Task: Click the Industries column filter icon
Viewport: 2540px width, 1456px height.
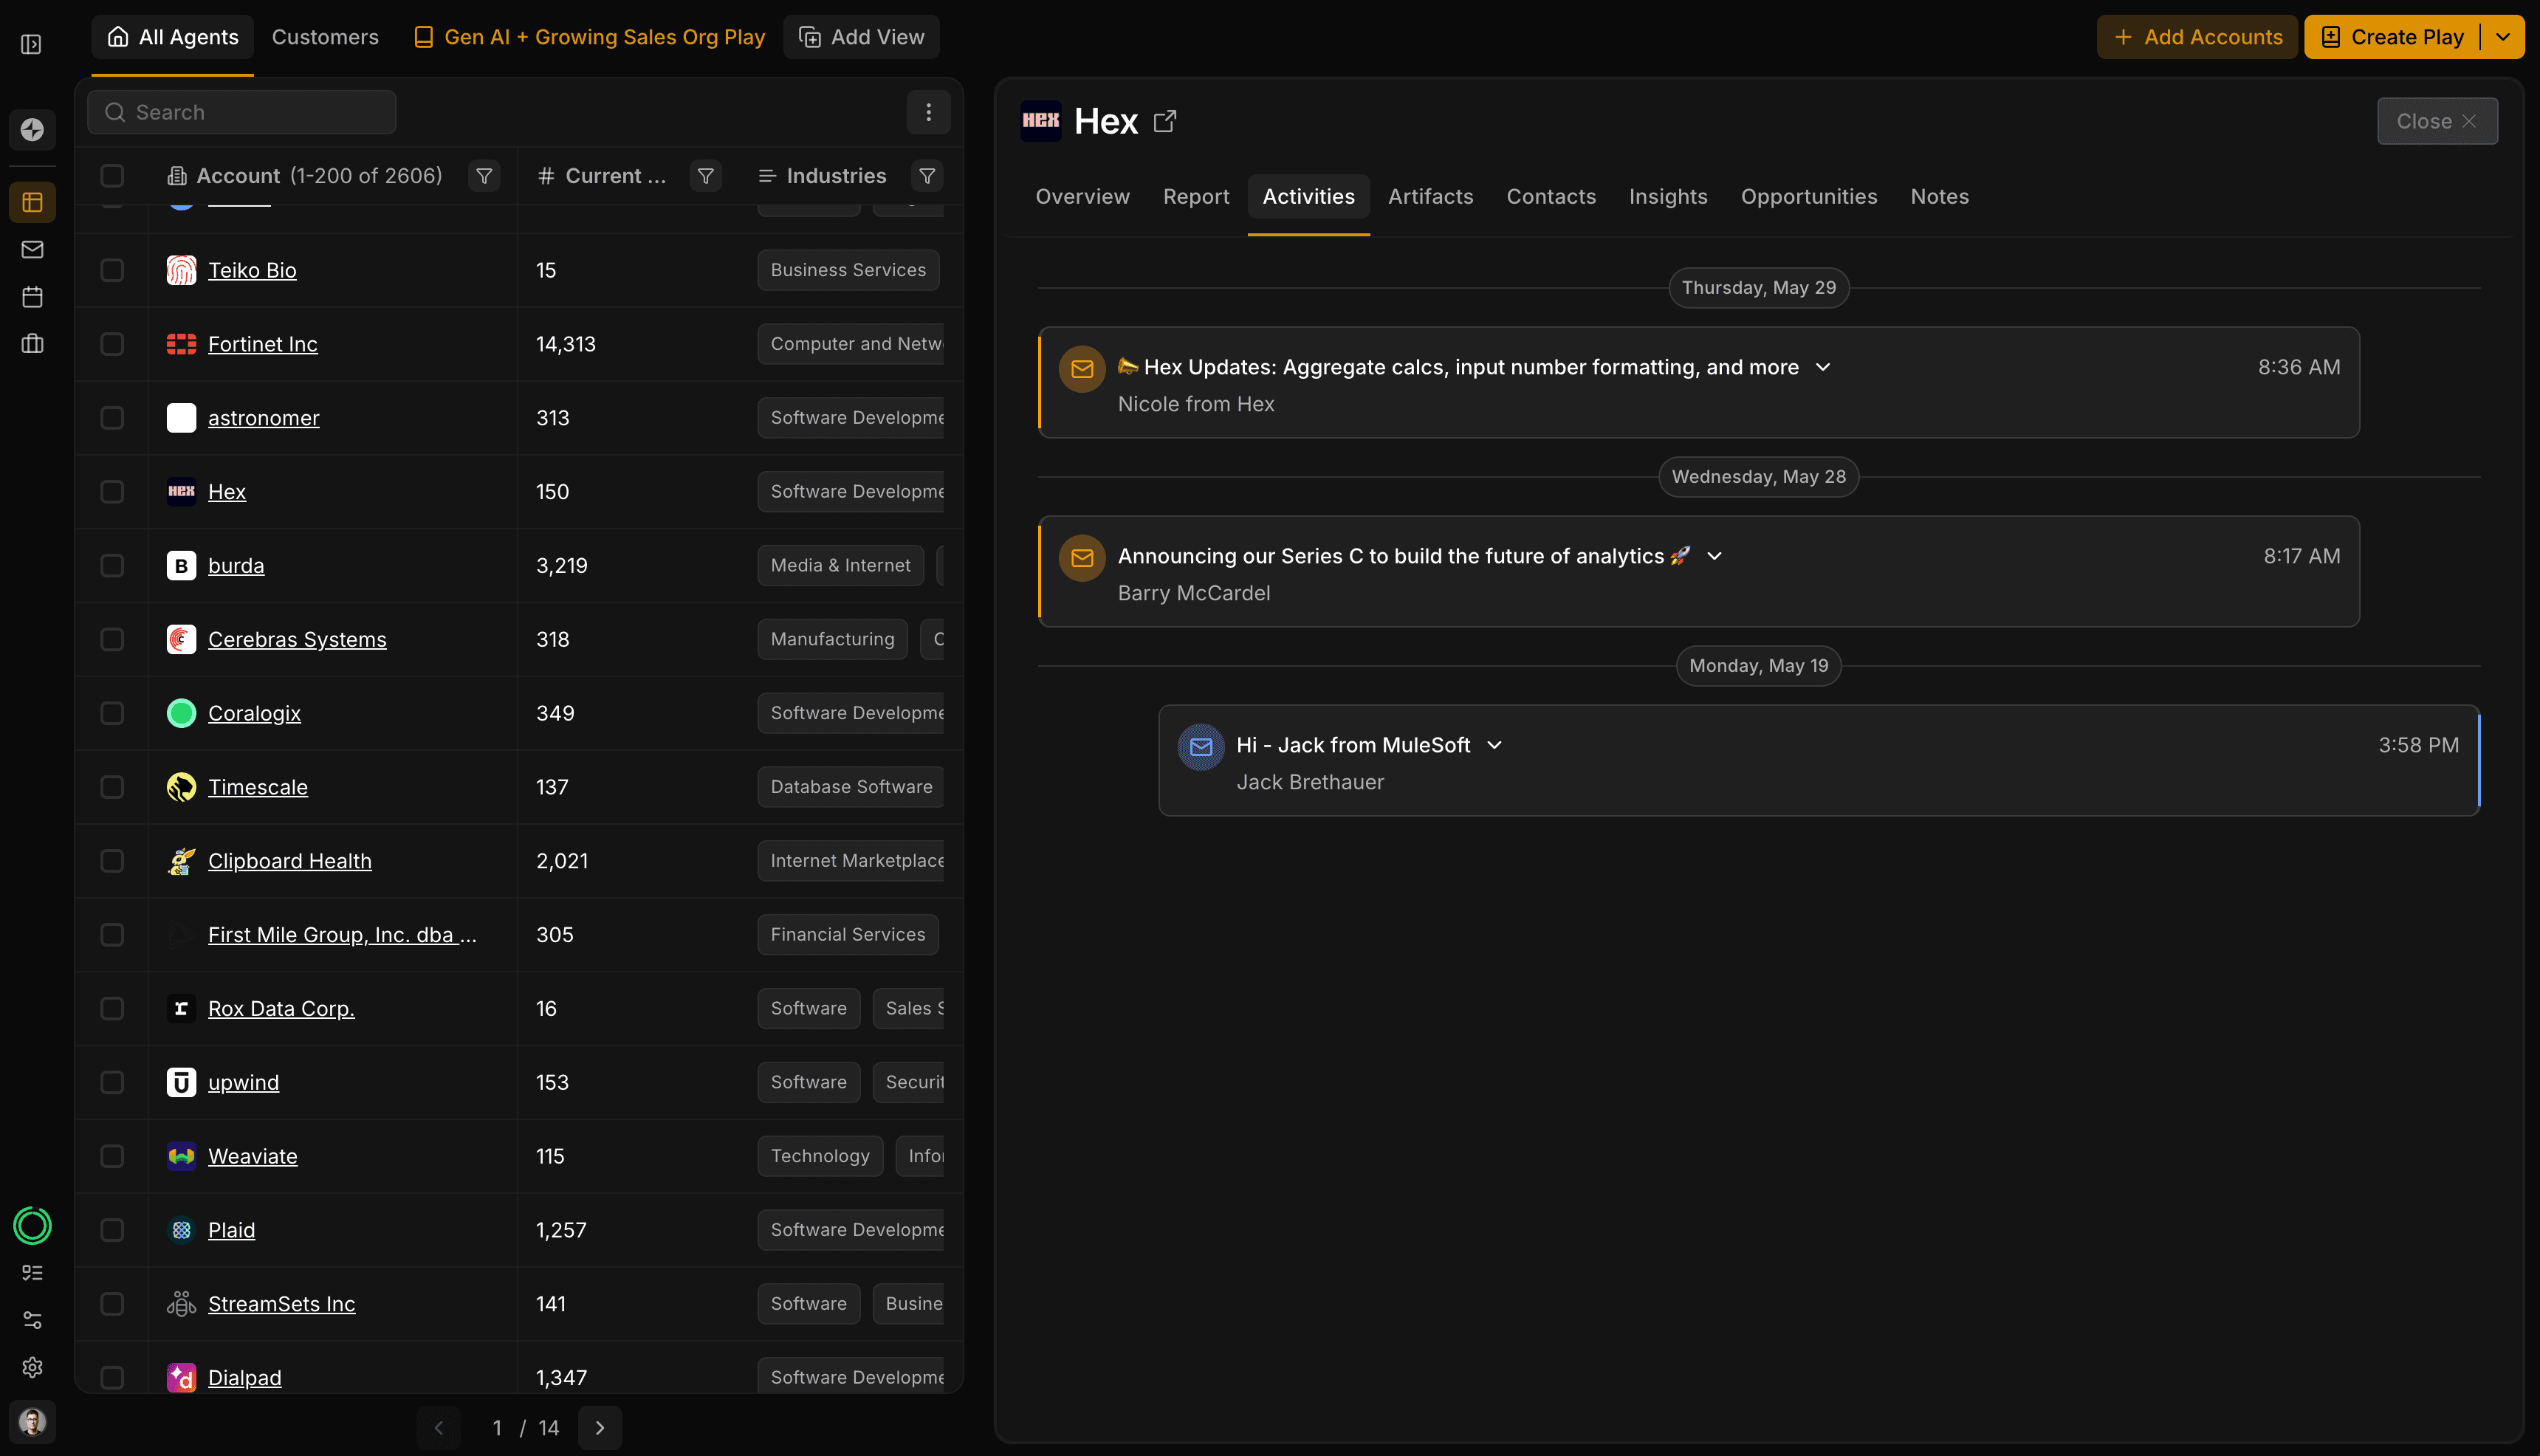Action: pos(927,176)
